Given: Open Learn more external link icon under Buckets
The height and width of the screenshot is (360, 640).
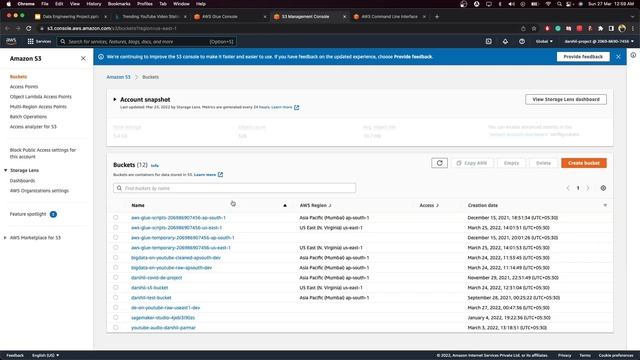Looking at the screenshot, I should (x=220, y=175).
